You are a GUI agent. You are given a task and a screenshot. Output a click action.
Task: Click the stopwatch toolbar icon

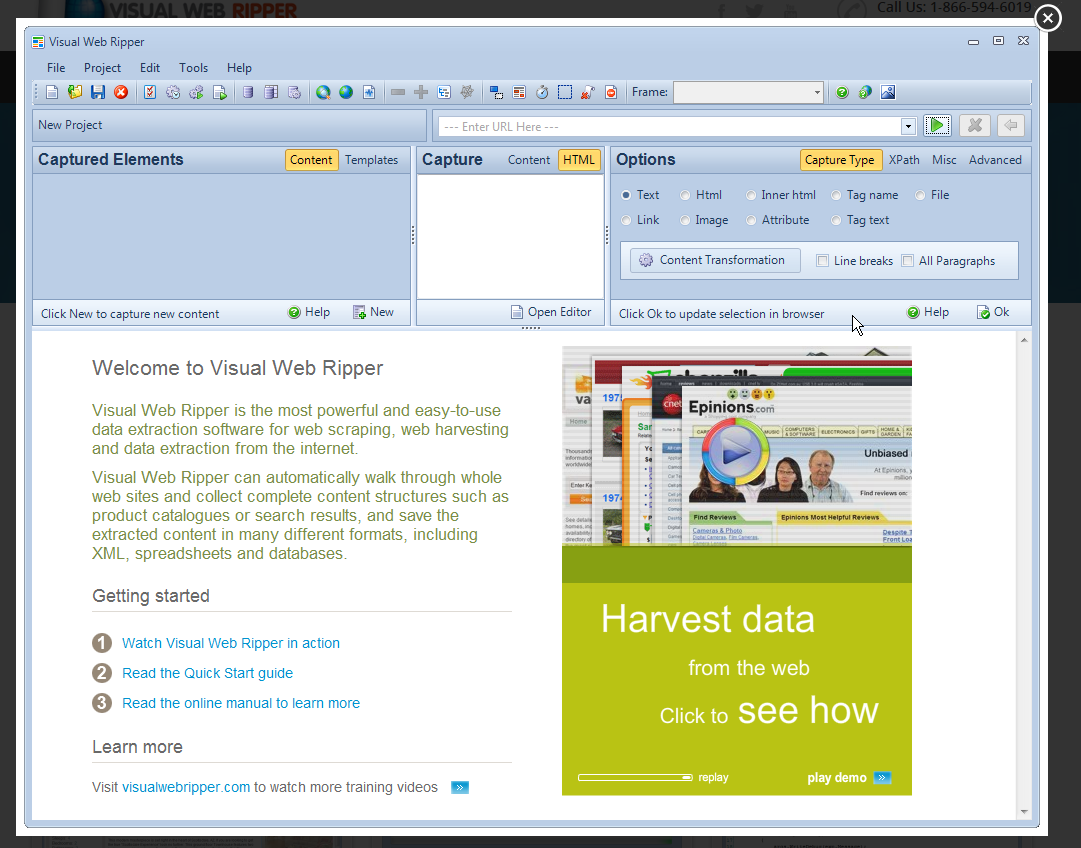coord(543,92)
